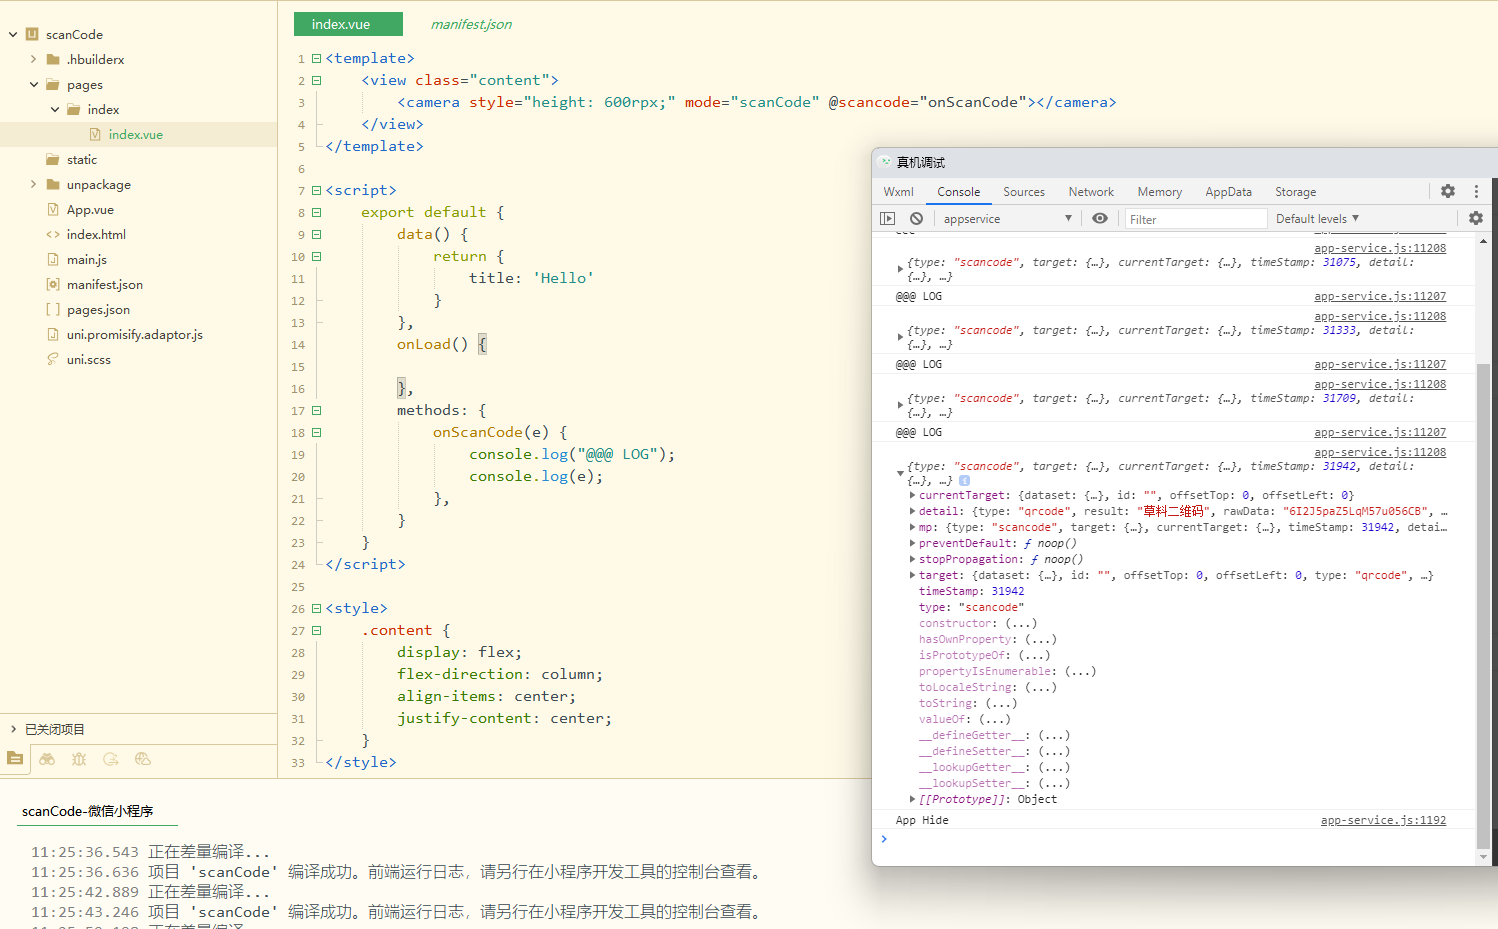Image resolution: width=1498 pixels, height=929 pixels.
Task: Open the Network tab in debugger
Action: 1091,191
